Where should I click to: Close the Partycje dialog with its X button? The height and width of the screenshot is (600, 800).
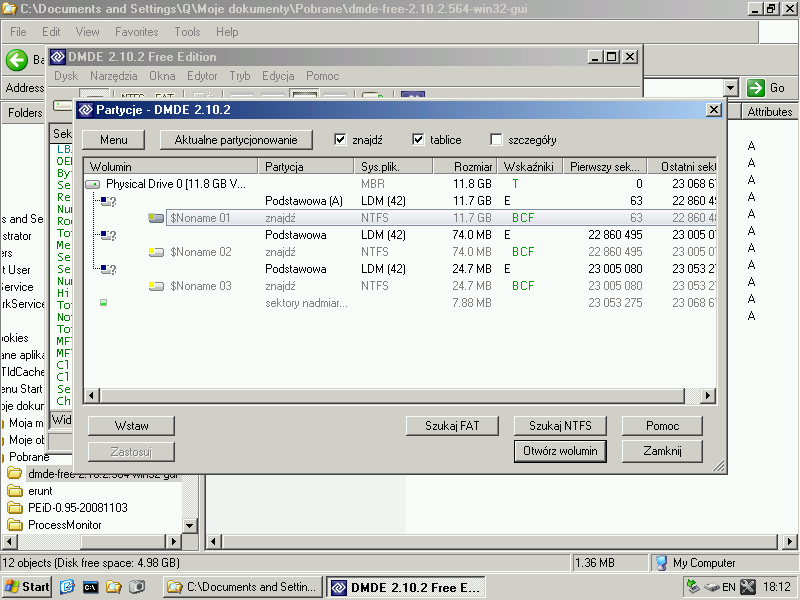(x=714, y=110)
